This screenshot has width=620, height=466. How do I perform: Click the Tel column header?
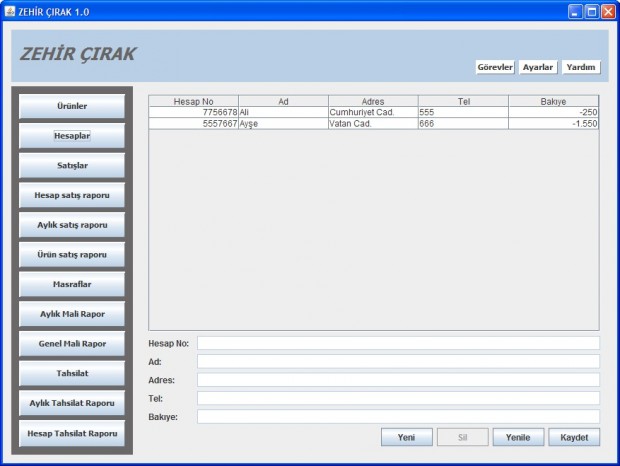[463, 101]
